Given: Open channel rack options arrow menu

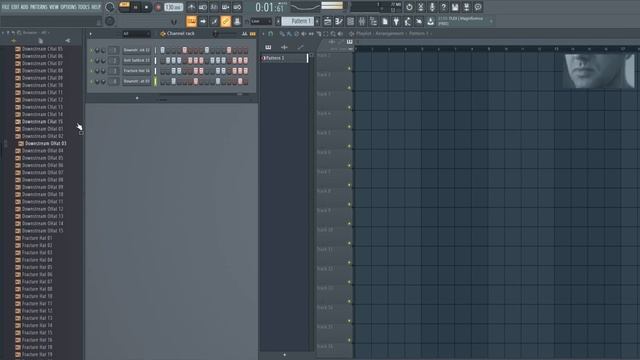Looking at the screenshot, I should click(91, 34).
